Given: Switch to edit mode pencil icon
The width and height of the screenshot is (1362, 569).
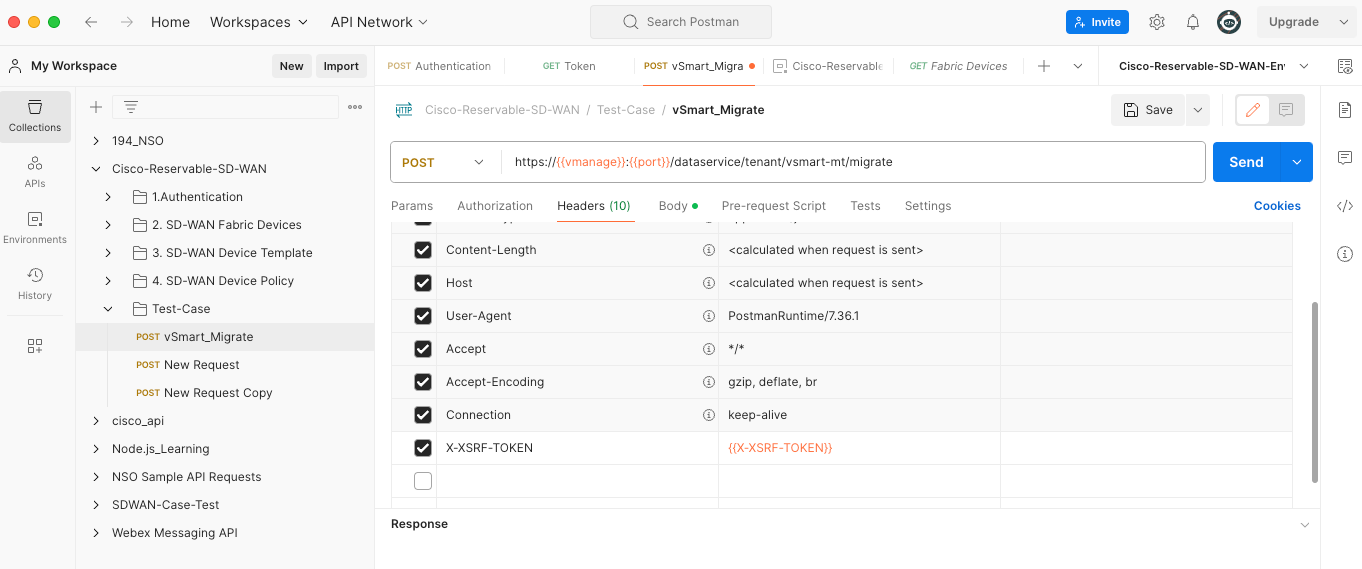Looking at the screenshot, I should [1253, 110].
